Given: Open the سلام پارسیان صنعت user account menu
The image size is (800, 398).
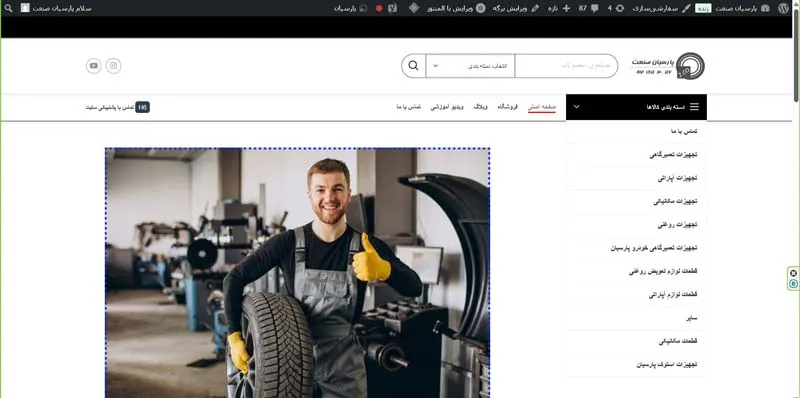Looking at the screenshot, I should click(56, 8).
